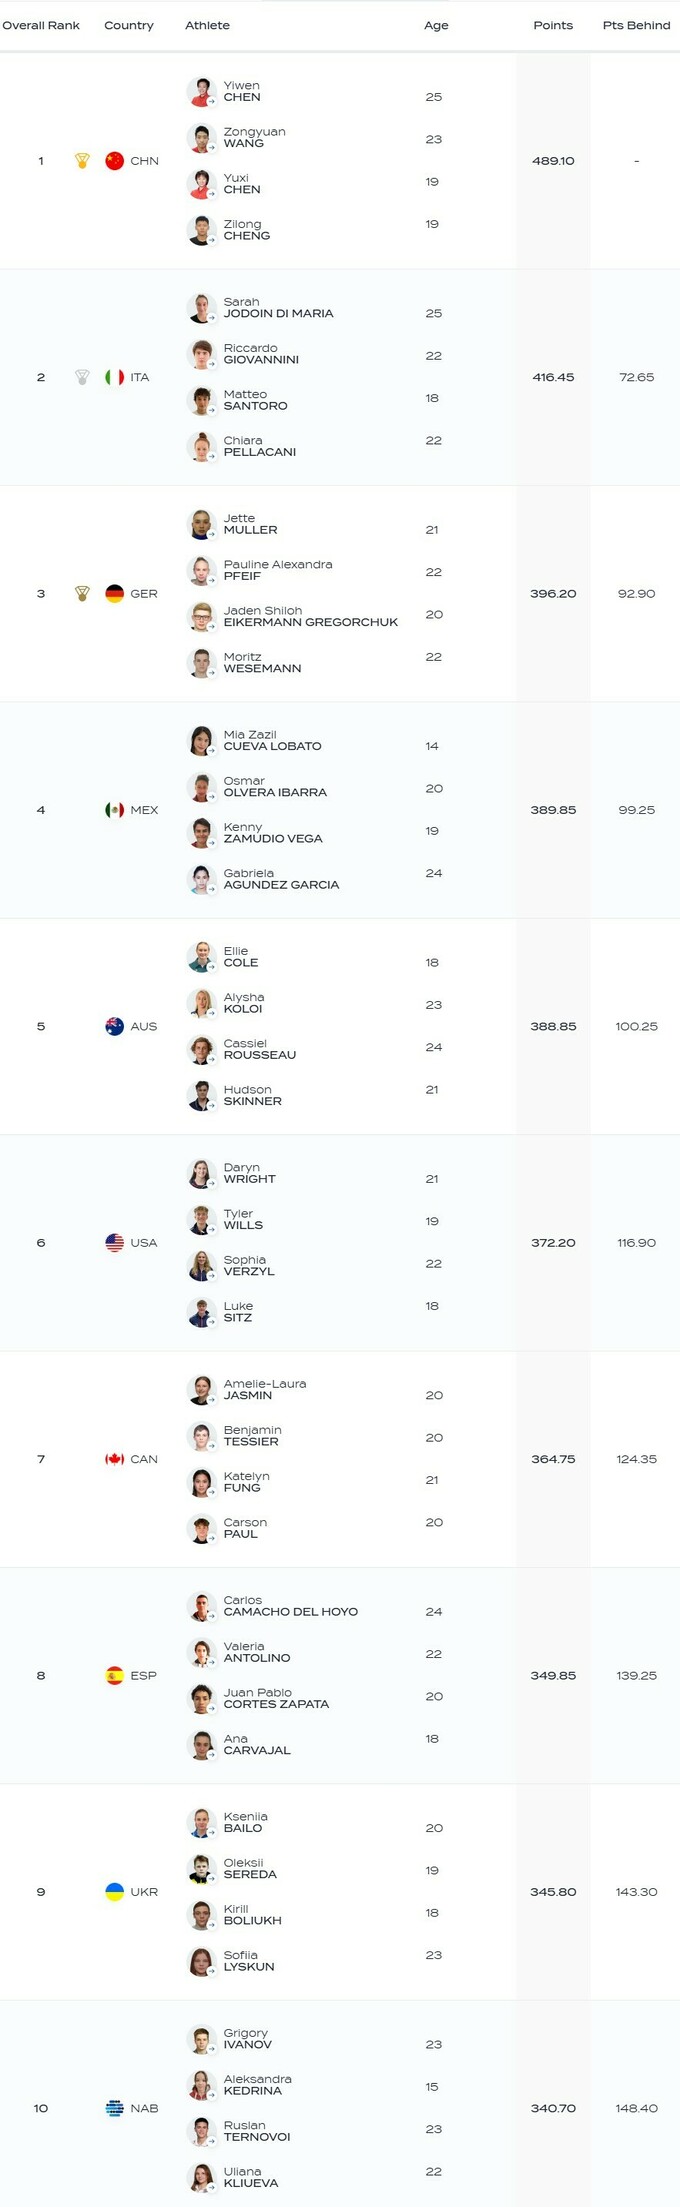Sort by the Points column header
Viewport: 680px width, 2207px height.
point(553,25)
